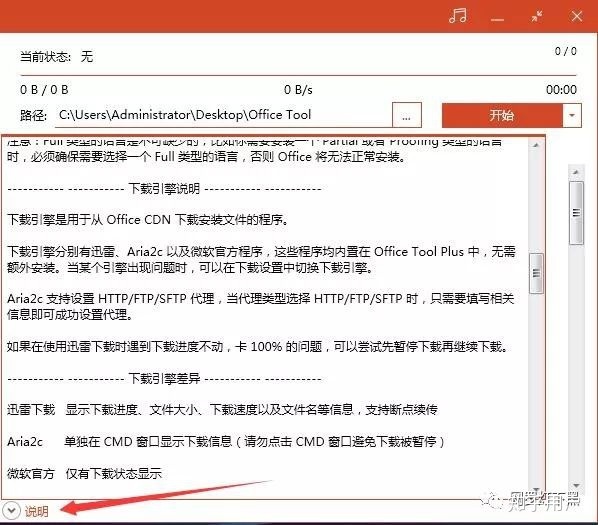The image size is (598, 525).
Task: Click the up arrow of the inner text scrollbar
Action: 536,145
